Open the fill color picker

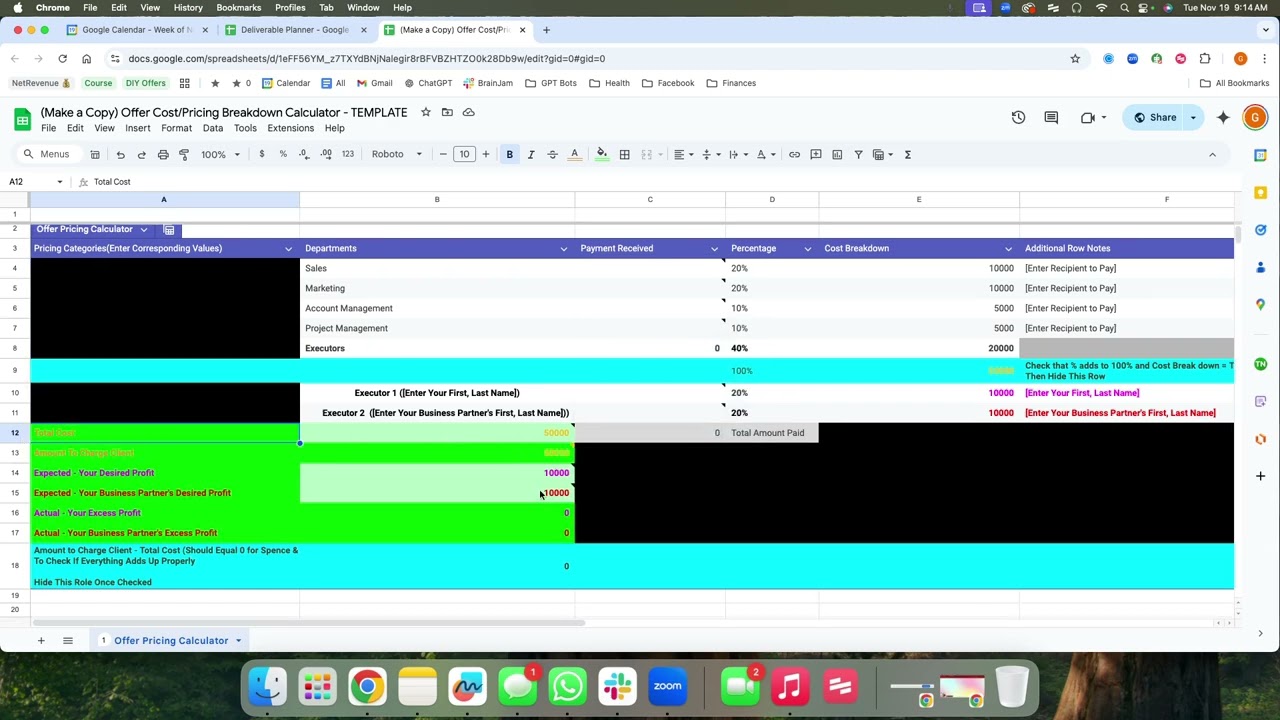tap(602, 154)
